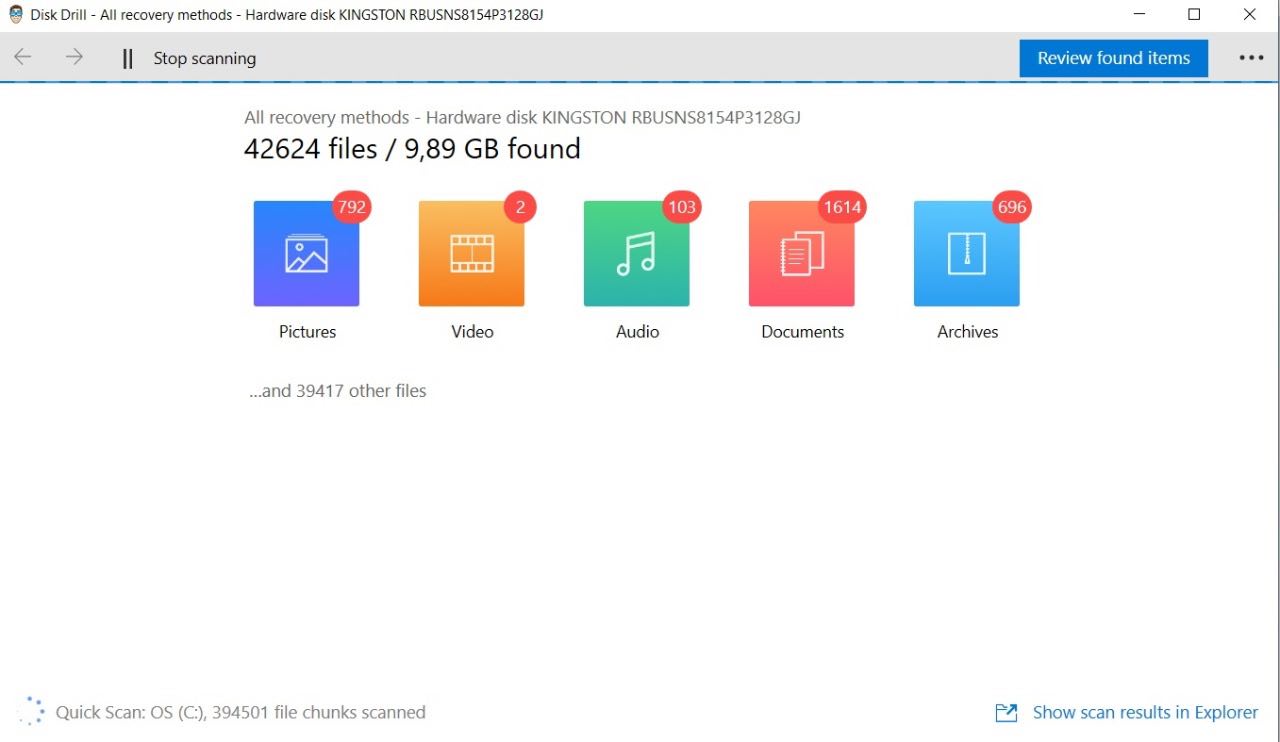Click the 'All recovery methods - Hardware disk' subtitle
Screen dimensions: 1280x742
pyautogui.click(x=522, y=118)
